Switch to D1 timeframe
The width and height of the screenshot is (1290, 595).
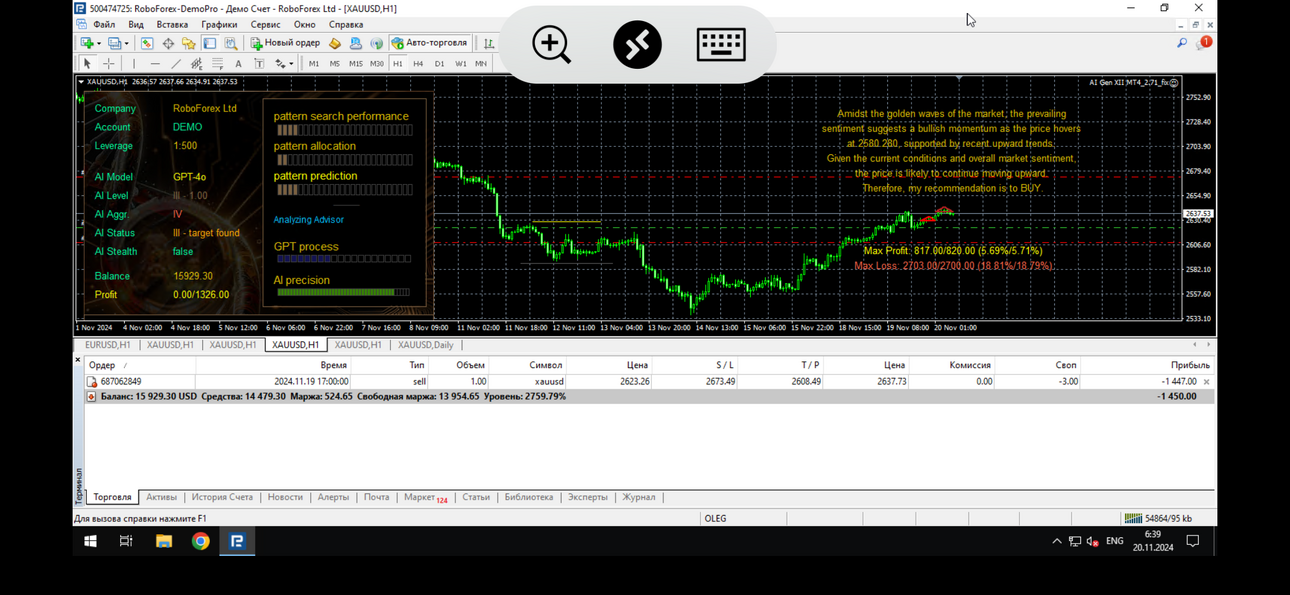[x=439, y=63]
